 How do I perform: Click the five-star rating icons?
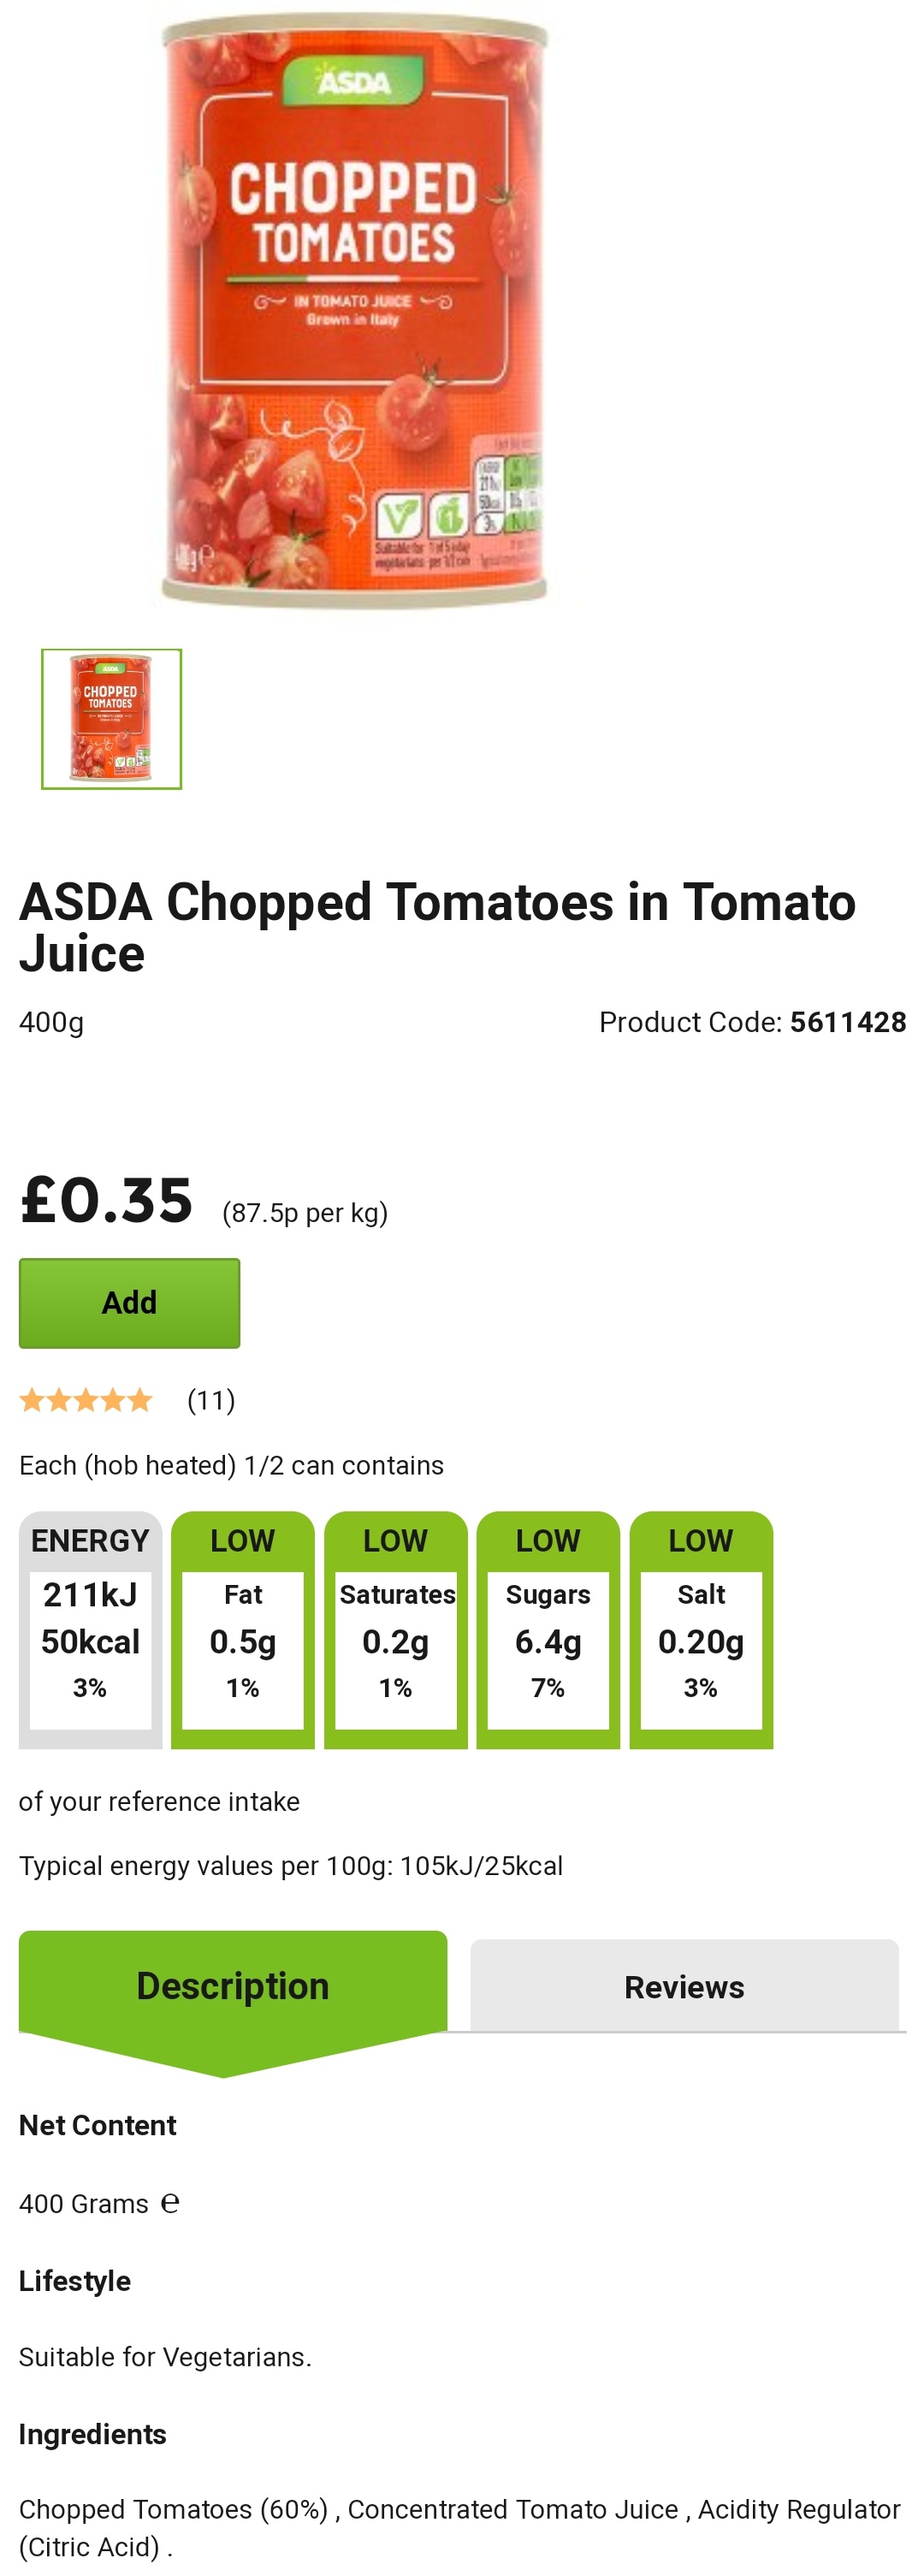86,1400
